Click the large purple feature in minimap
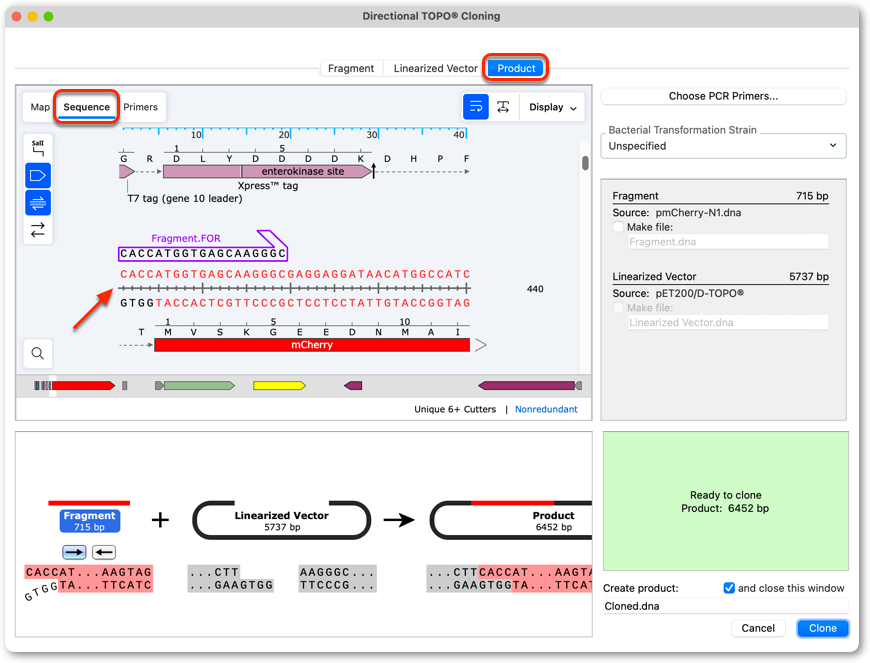 529,386
